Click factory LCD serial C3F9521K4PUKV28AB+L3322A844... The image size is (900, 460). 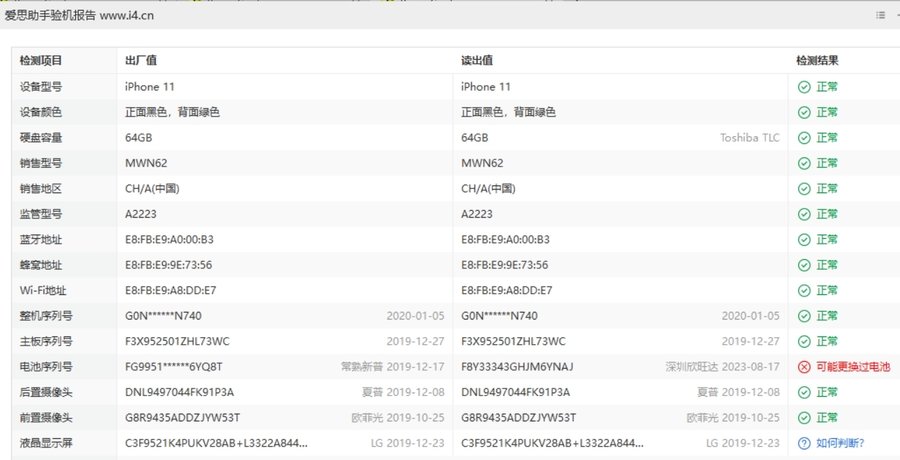point(216,443)
